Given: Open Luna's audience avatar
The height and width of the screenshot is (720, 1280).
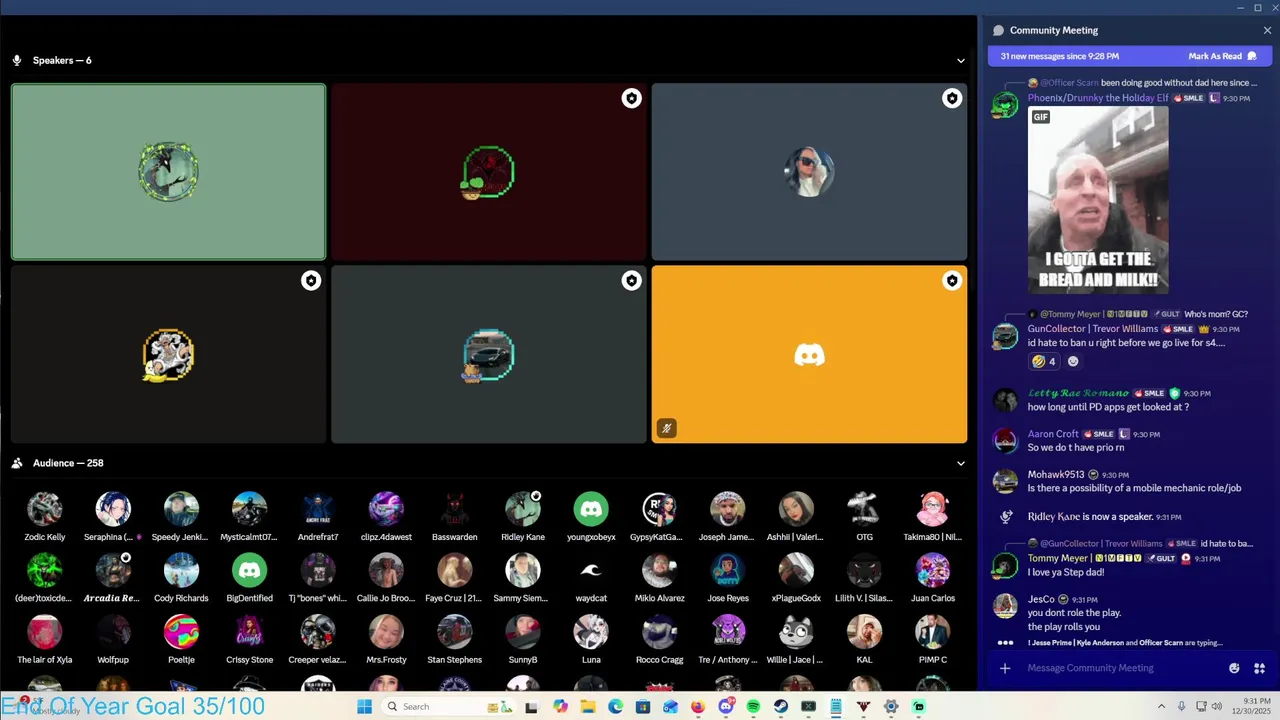Looking at the screenshot, I should point(591,632).
